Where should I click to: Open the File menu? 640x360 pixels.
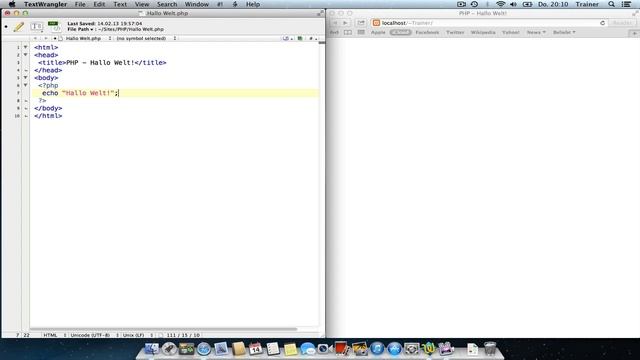pos(80,4)
